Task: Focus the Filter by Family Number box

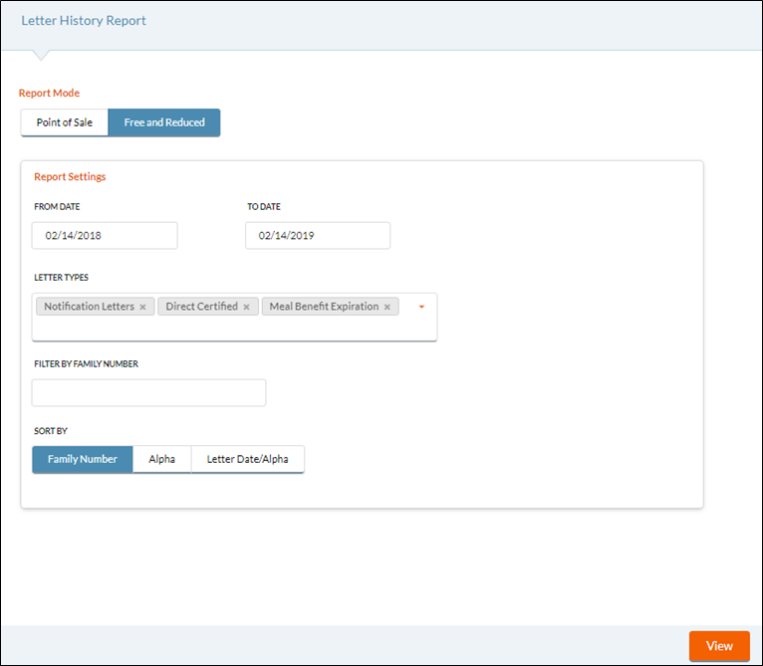Action: point(149,393)
